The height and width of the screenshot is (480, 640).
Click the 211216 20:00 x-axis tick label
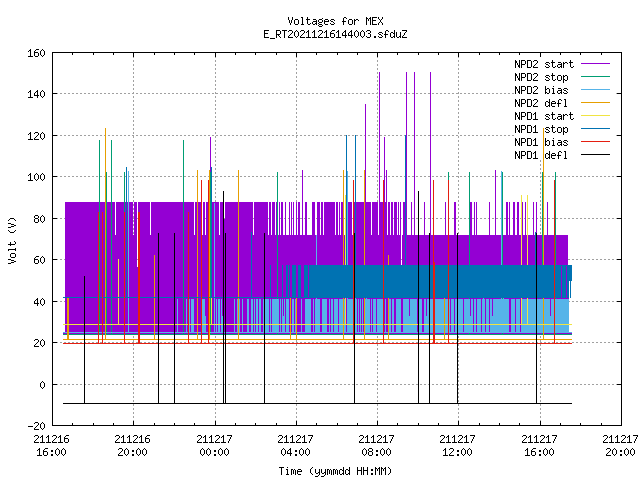click(133, 445)
